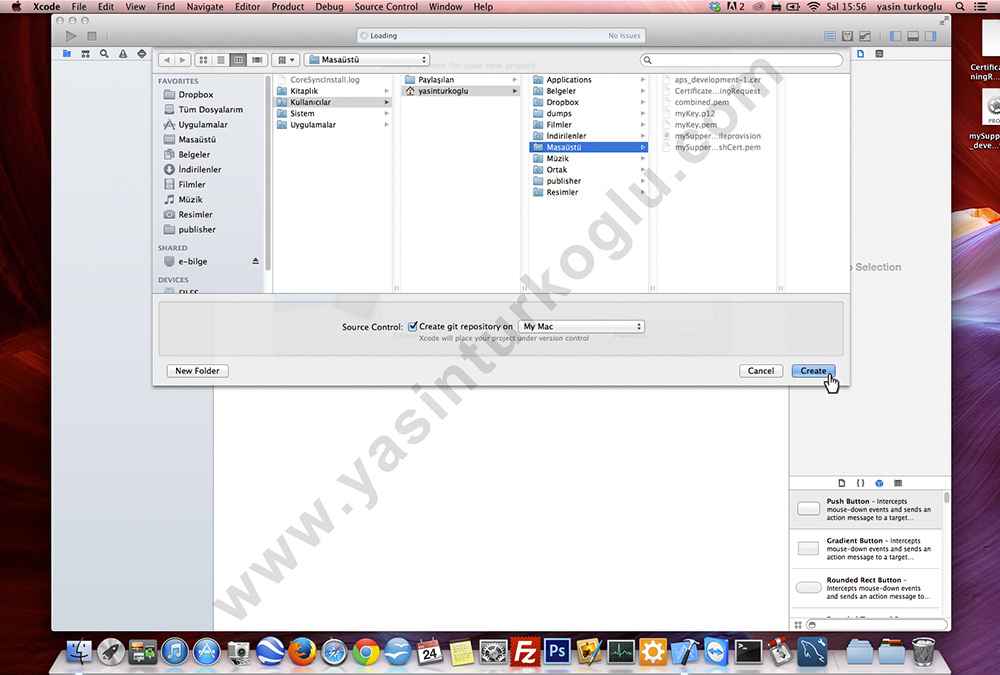Click the Xcode Run (play) button
Screen dimensions: 1000x675
coord(71,36)
